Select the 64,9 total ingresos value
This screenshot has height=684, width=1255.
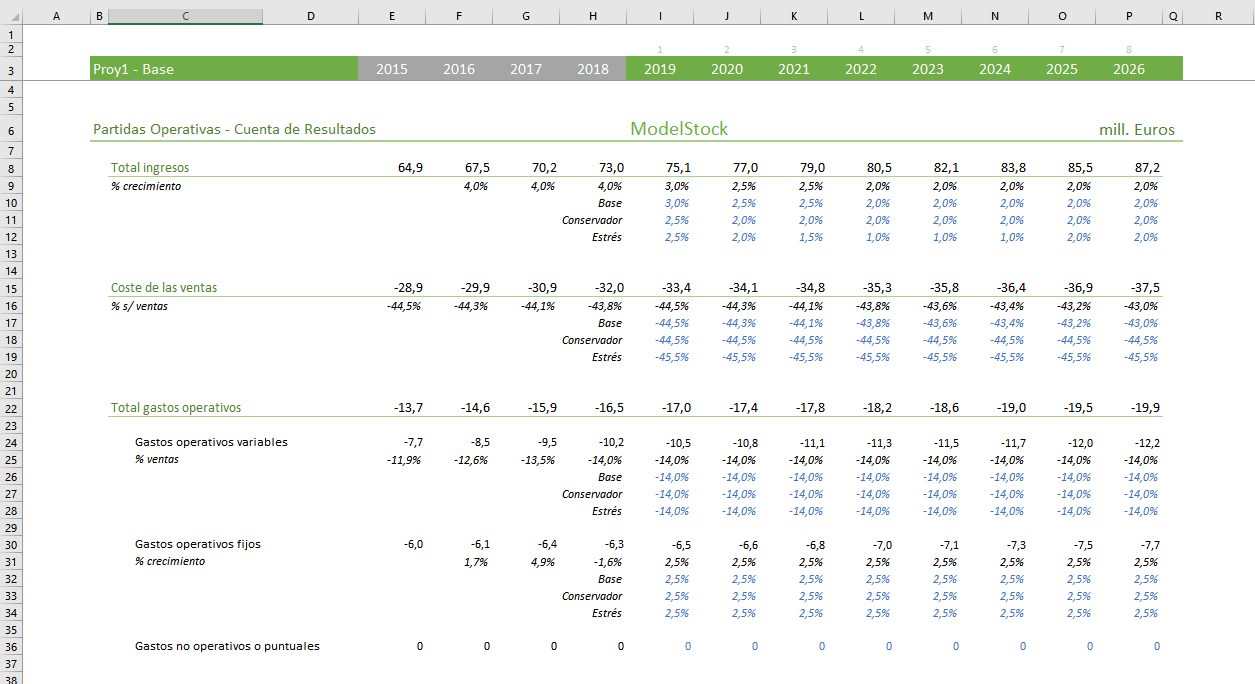410,168
